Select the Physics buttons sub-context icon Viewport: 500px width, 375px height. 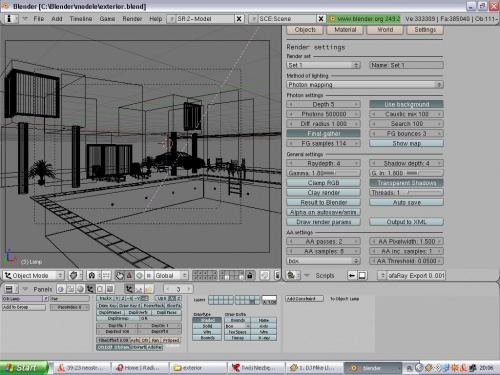[x=139, y=289]
